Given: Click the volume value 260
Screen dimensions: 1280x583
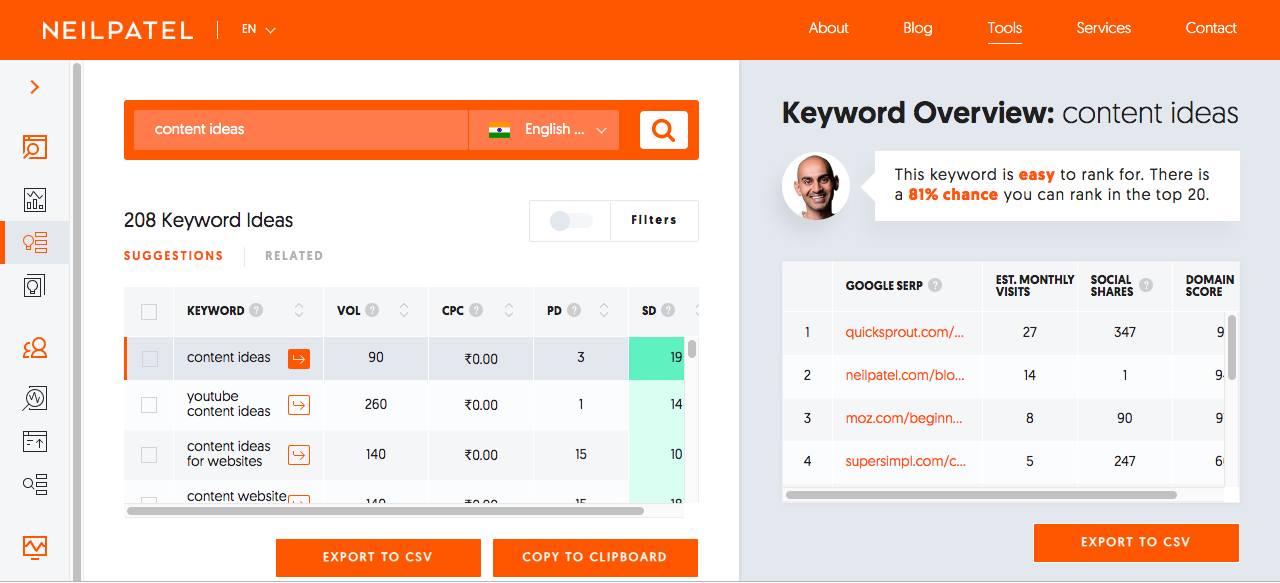Looking at the screenshot, I should 376,405.
